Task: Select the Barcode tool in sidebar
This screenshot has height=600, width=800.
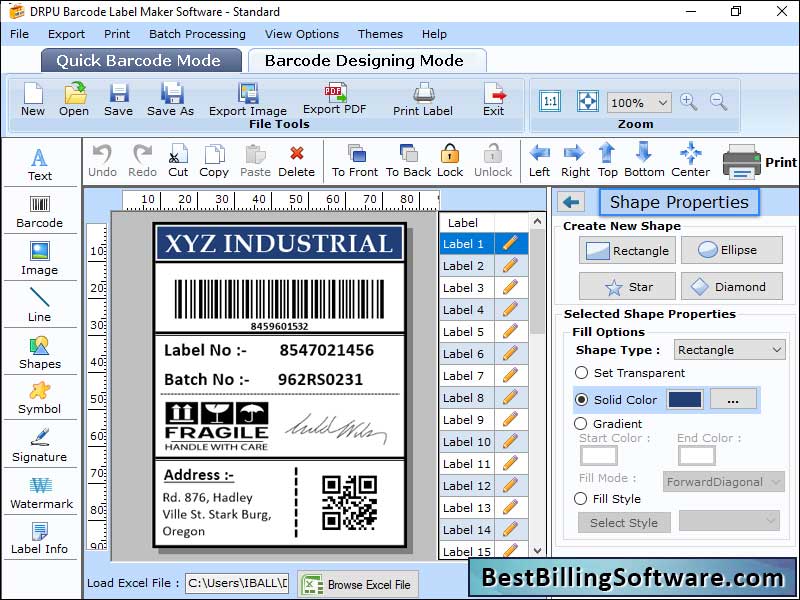Action: click(40, 212)
